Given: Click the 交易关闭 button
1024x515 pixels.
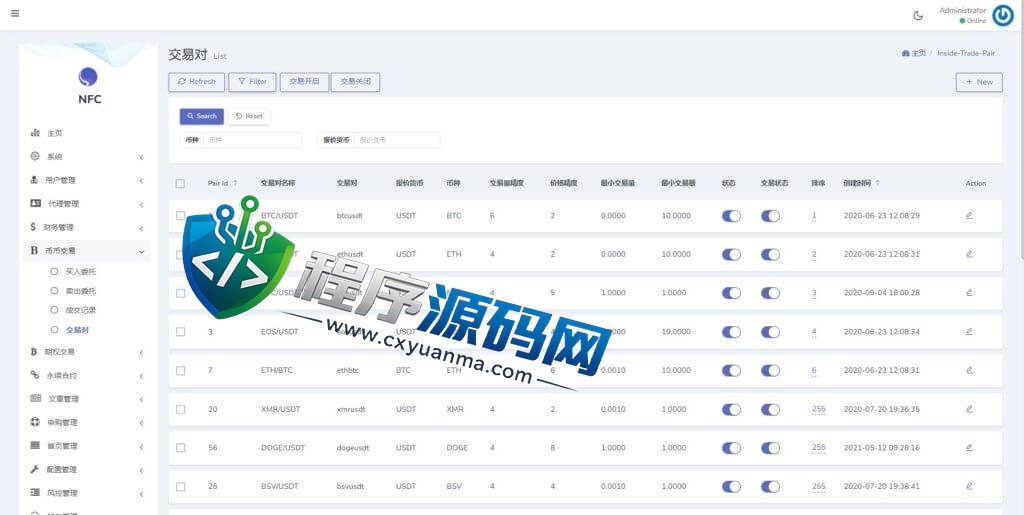Looking at the screenshot, I should (x=355, y=82).
